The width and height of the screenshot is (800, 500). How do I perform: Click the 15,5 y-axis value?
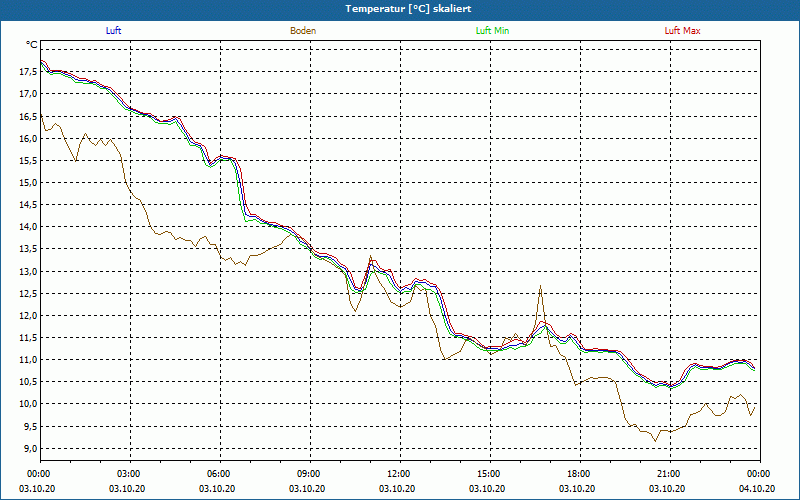point(28,161)
